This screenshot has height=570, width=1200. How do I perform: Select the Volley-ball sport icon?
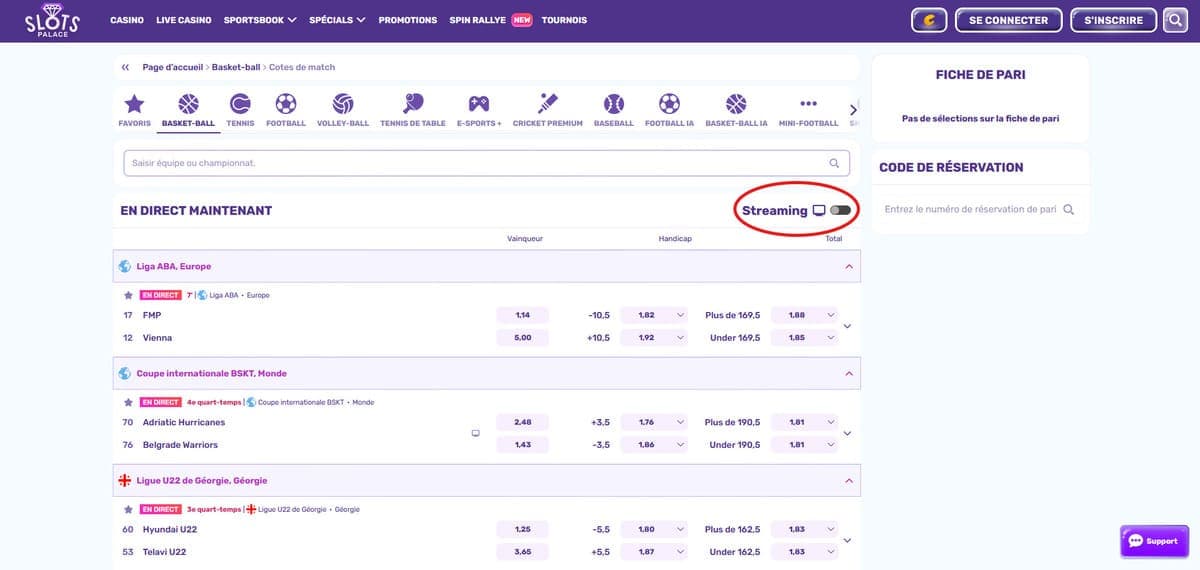click(x=343, y=110)
